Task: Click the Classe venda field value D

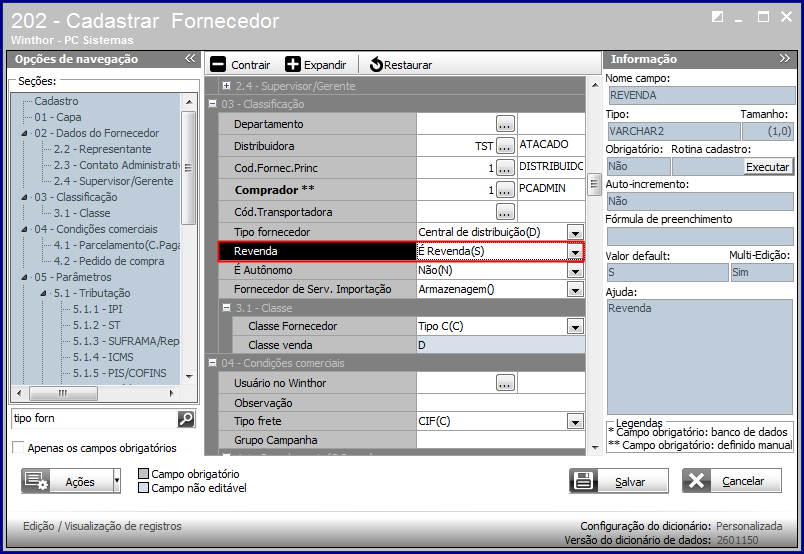Action: click(x=500, y=345)
